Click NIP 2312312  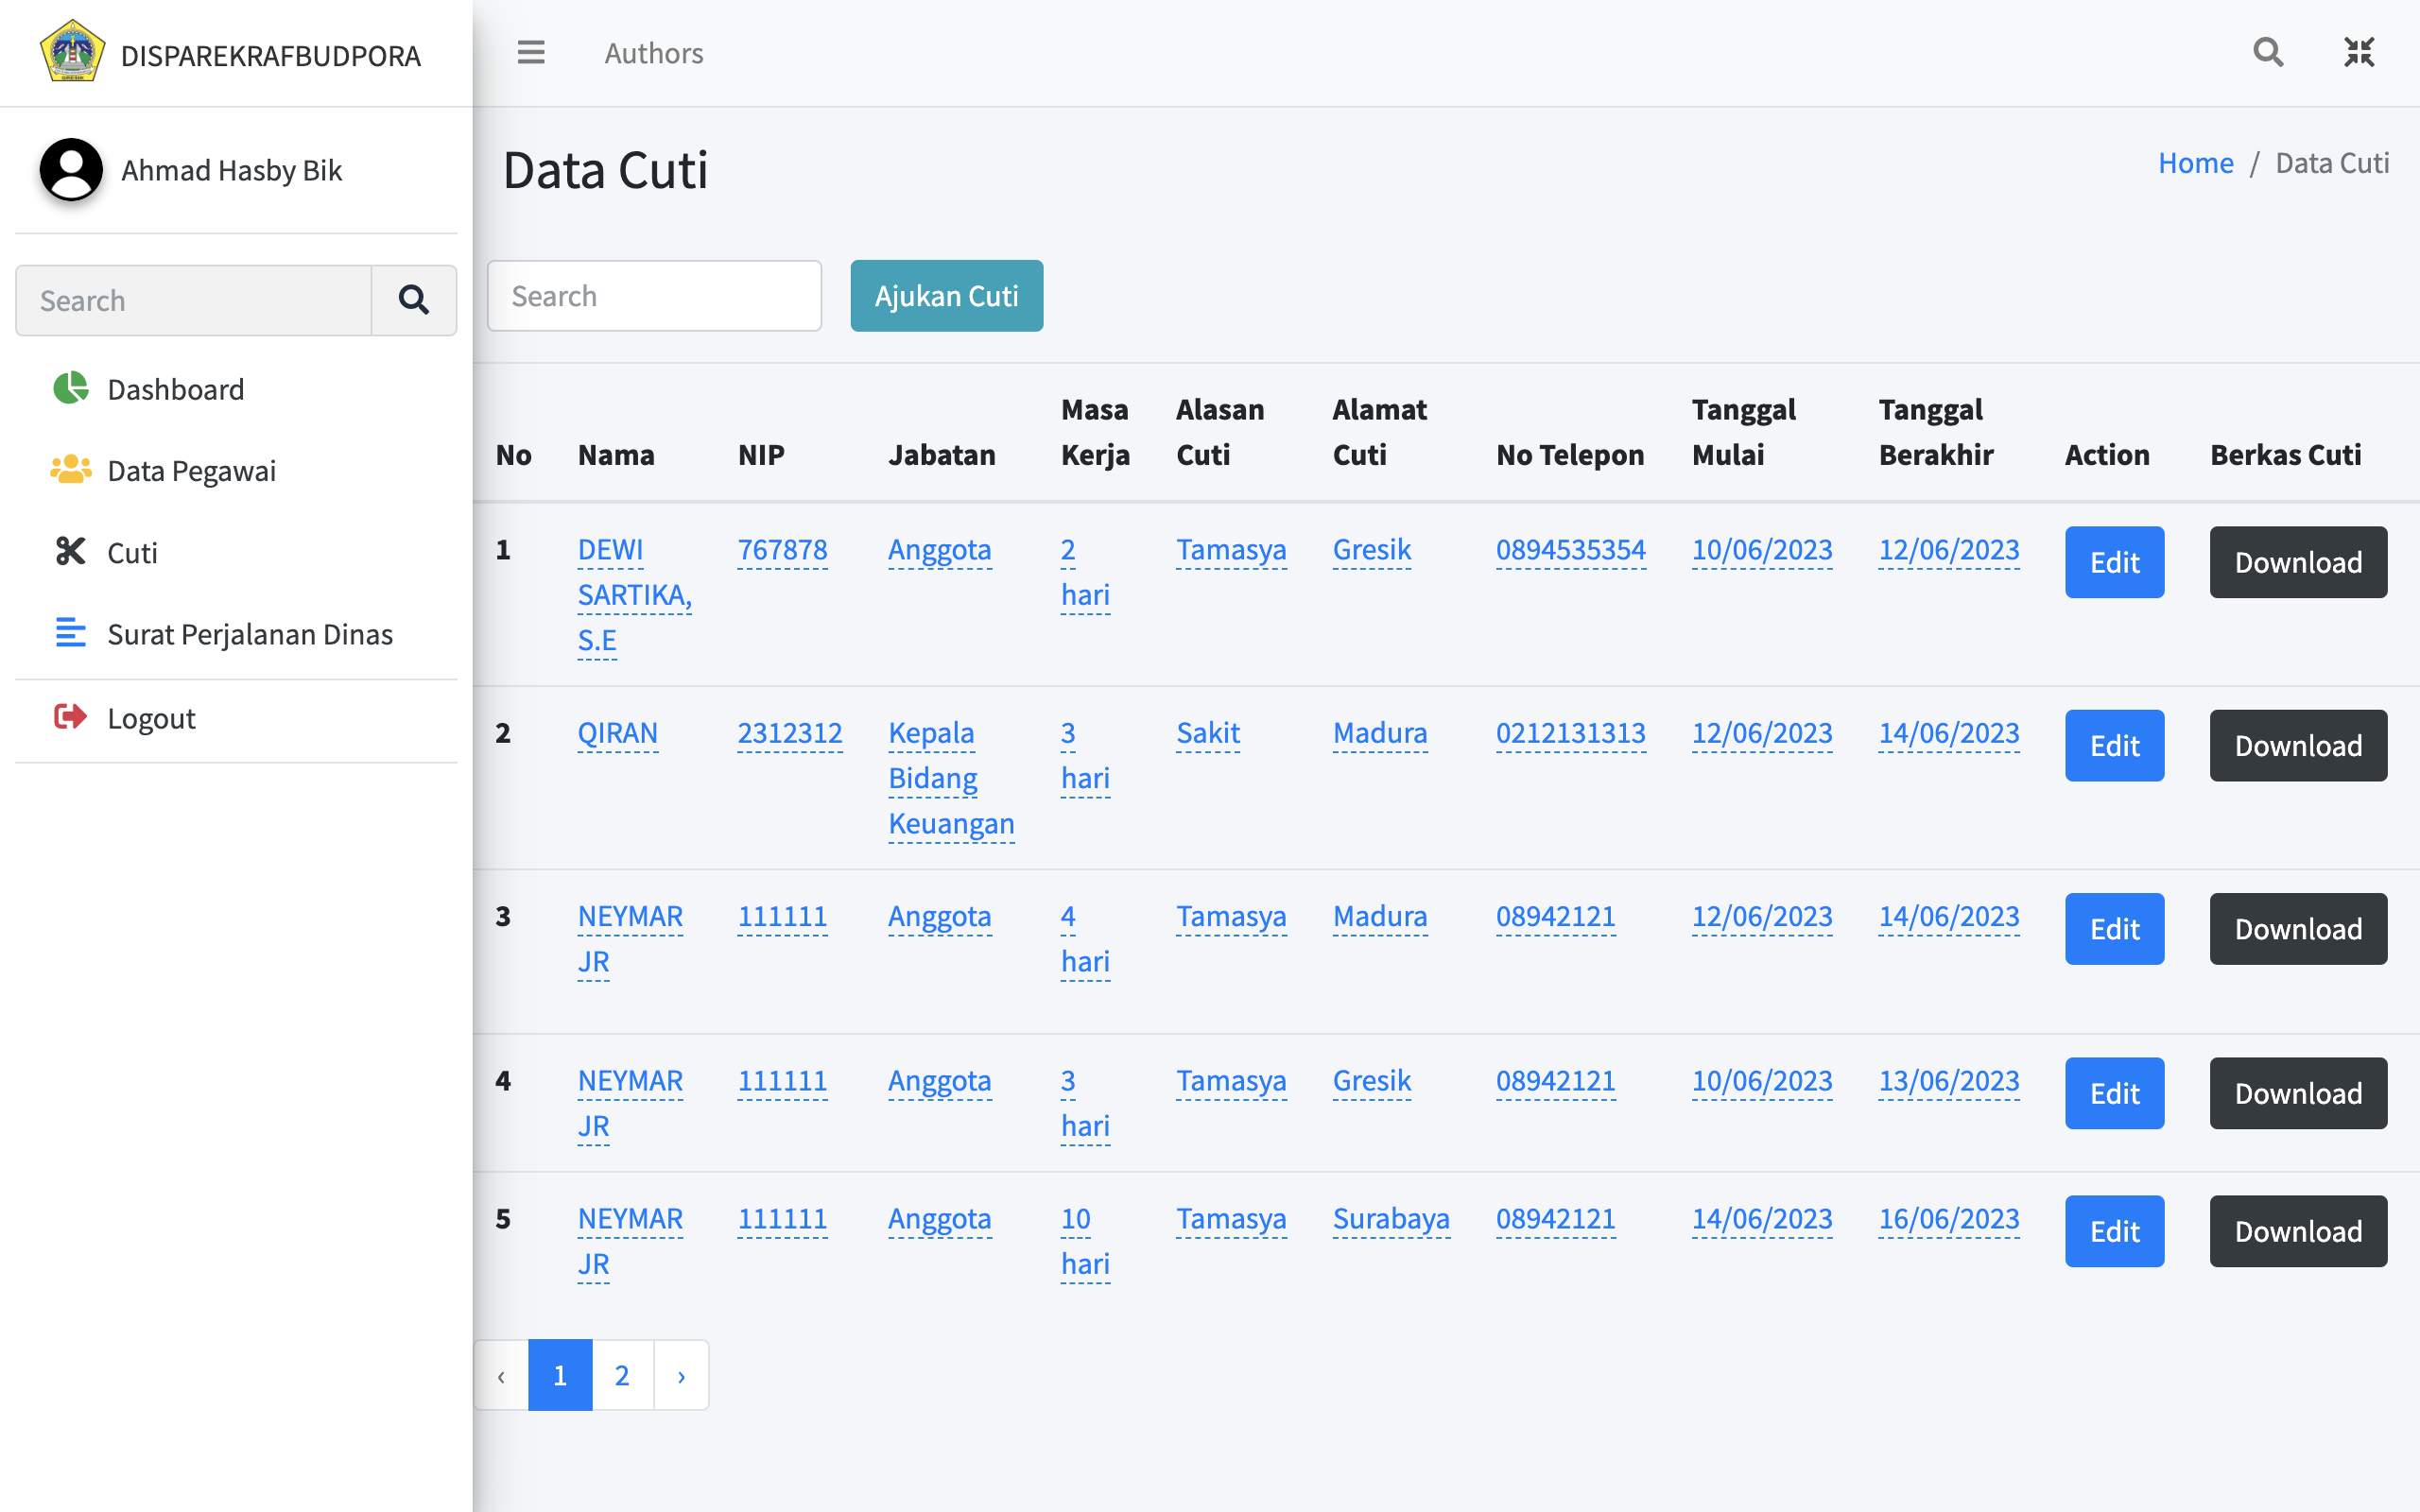[789, 733]
